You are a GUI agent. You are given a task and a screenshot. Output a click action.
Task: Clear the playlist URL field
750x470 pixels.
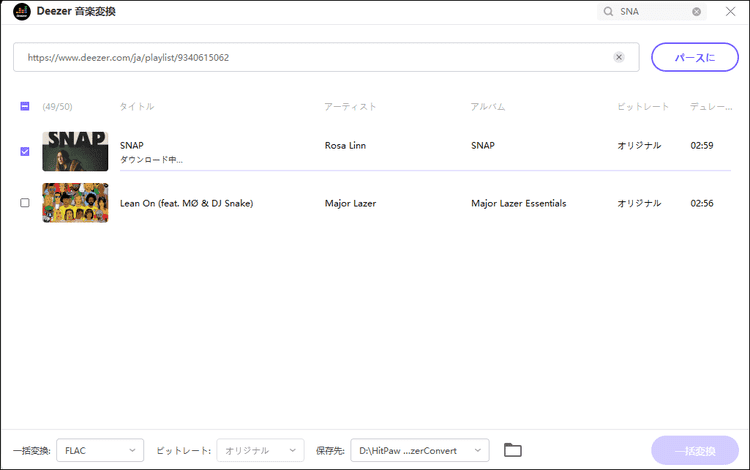(619, 57)
